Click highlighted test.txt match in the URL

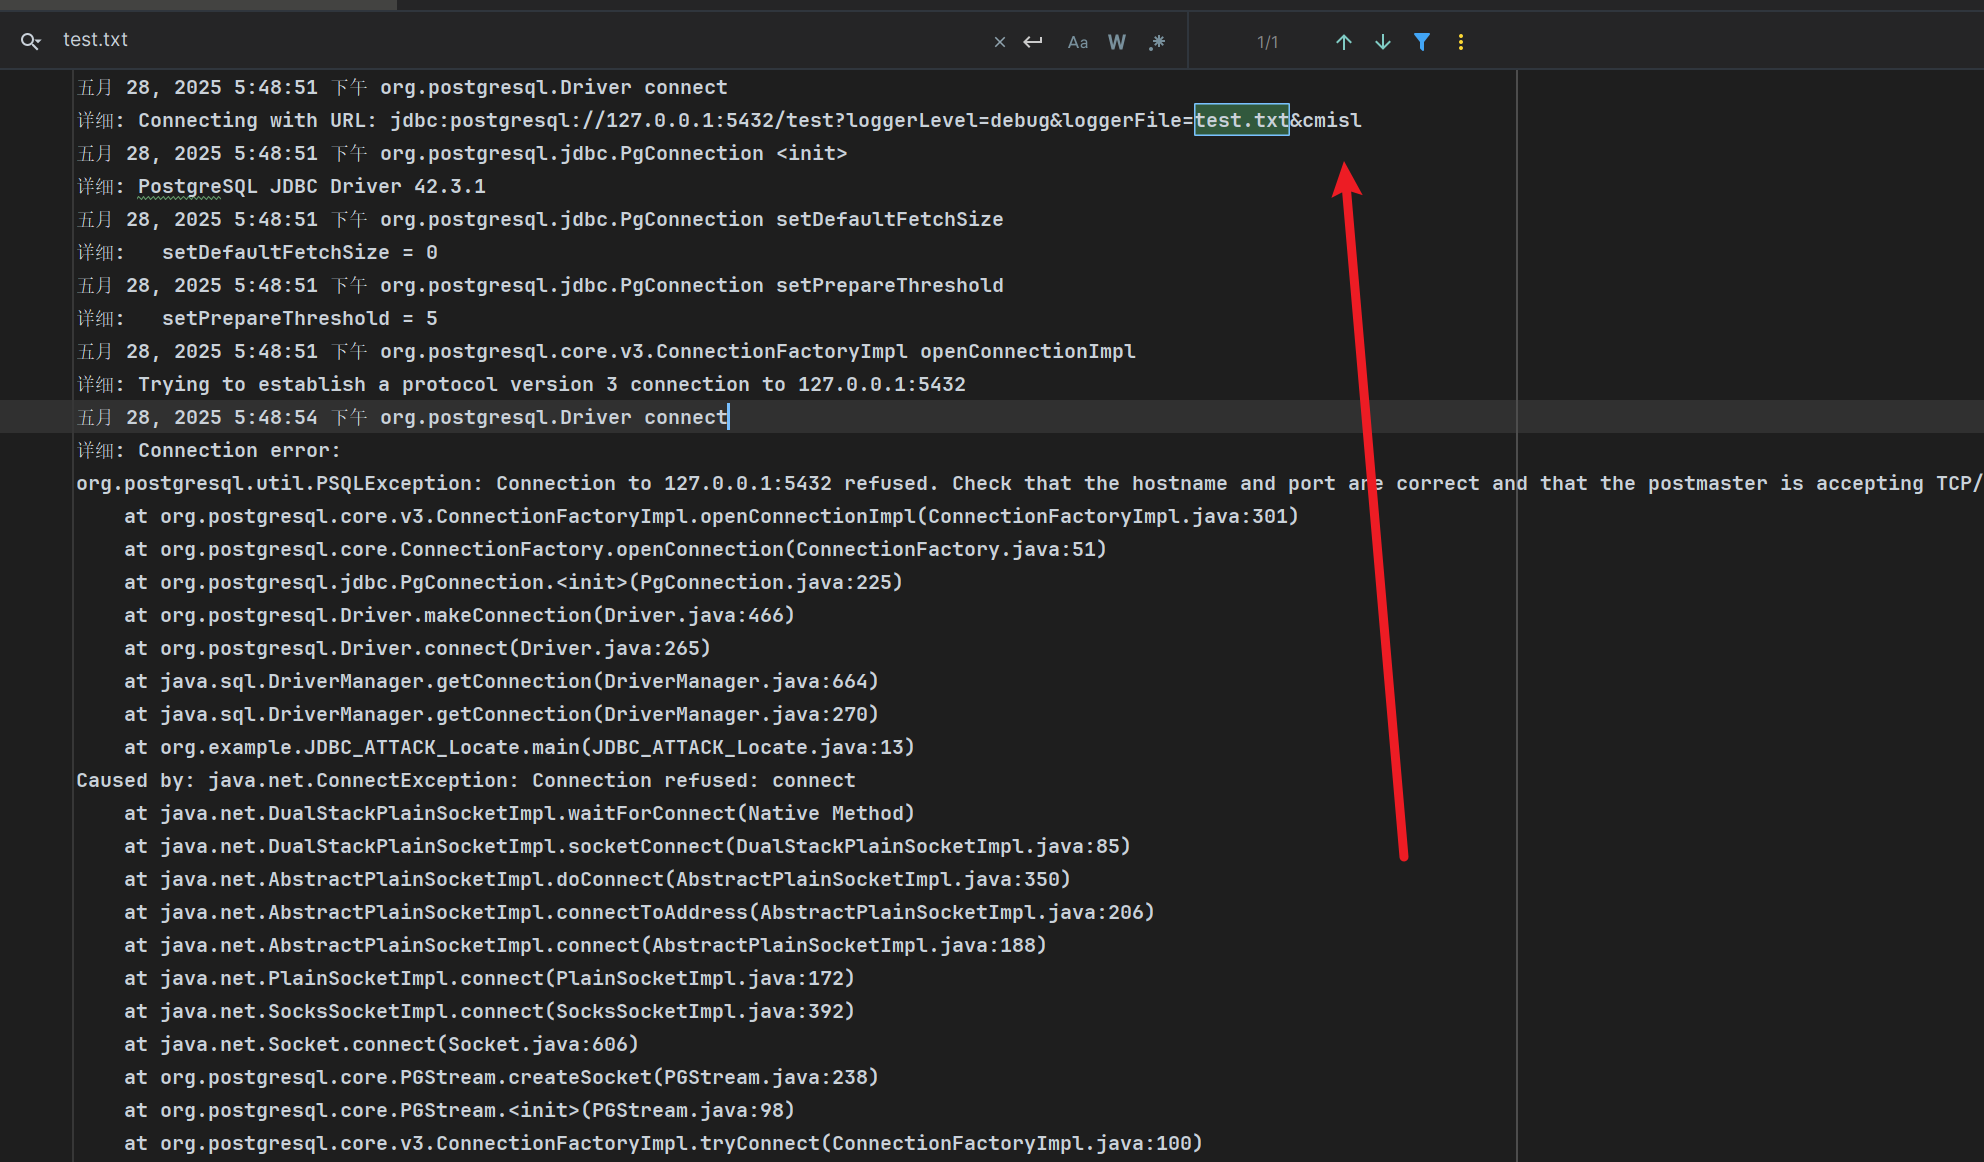tap(1241, 120)
